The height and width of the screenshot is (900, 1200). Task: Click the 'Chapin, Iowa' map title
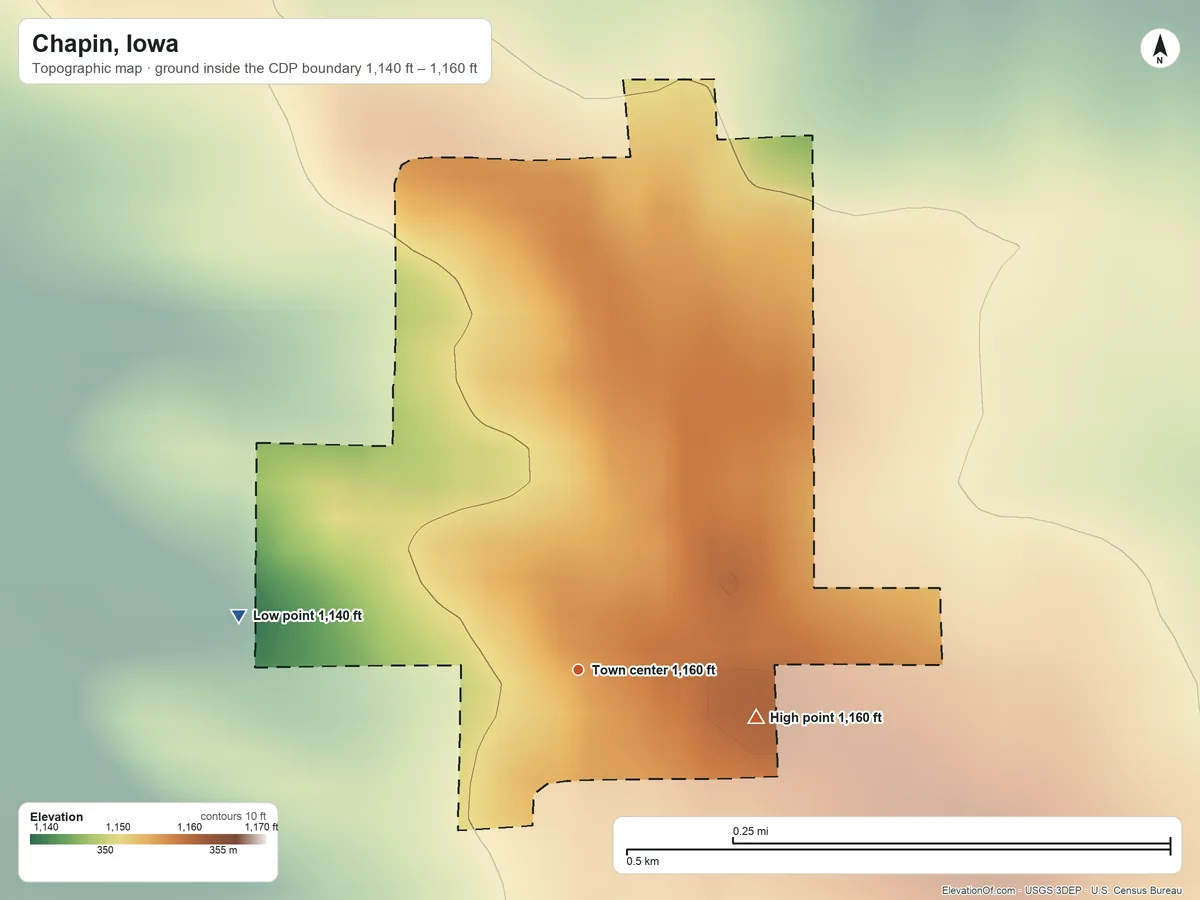point(105,44)
